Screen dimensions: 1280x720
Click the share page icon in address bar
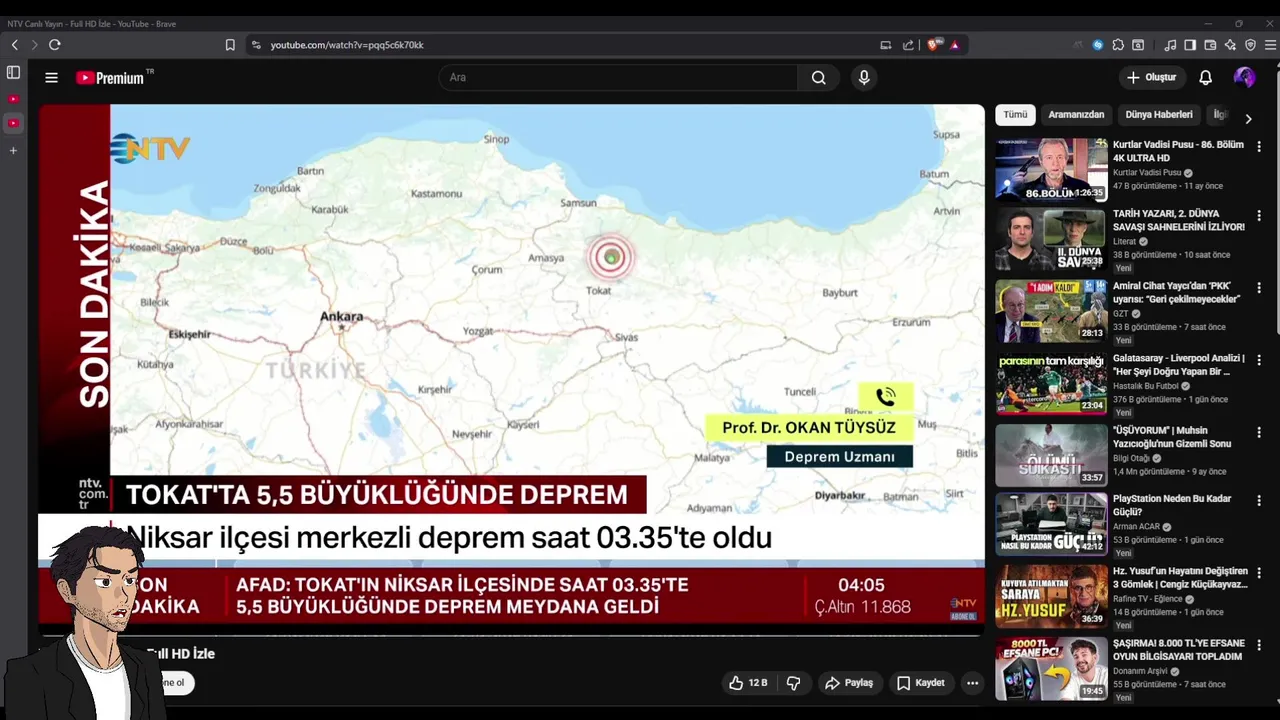(908, 45)
